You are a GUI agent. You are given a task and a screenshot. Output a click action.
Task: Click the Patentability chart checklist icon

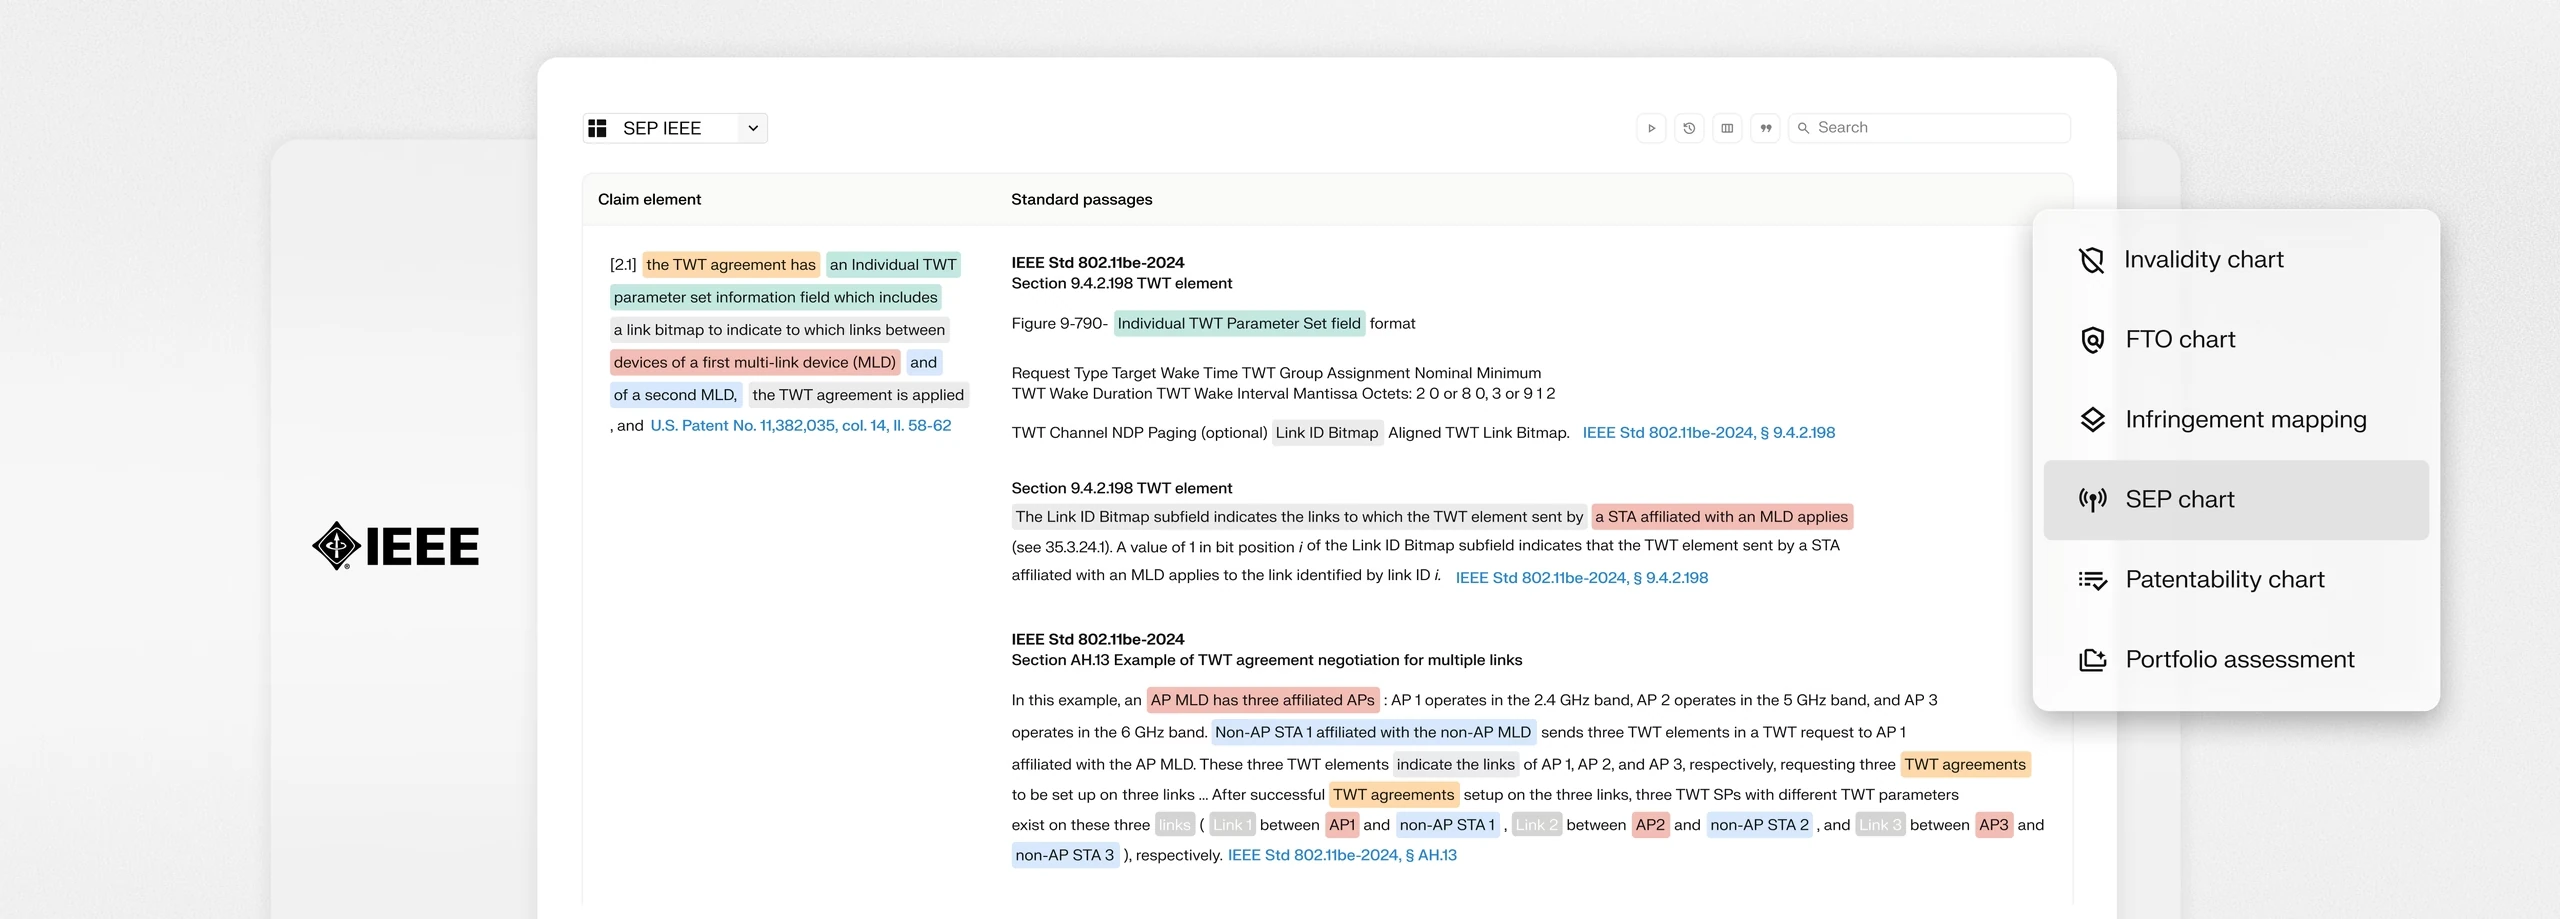[2092, 580]
